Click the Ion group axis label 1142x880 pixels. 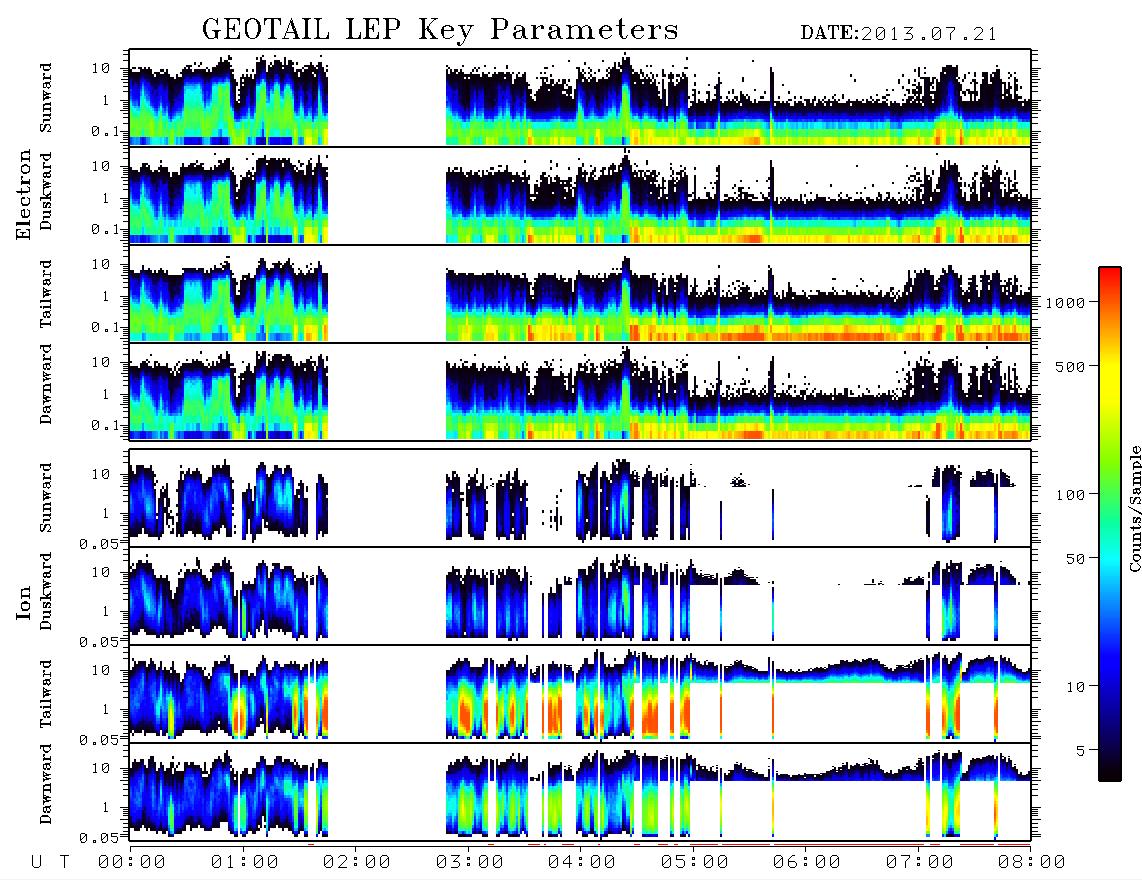pyautogui.click(x=24, y=602)
